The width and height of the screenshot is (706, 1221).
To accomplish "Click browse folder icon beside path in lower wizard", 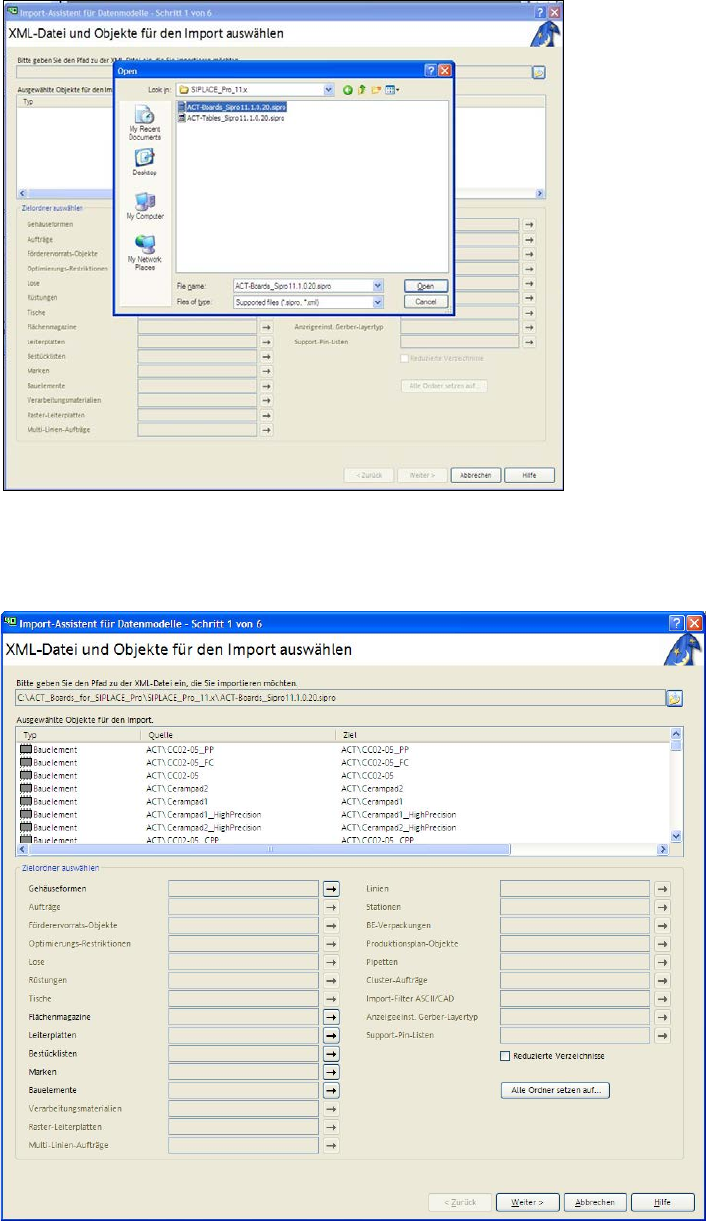I will pos(675,698).
